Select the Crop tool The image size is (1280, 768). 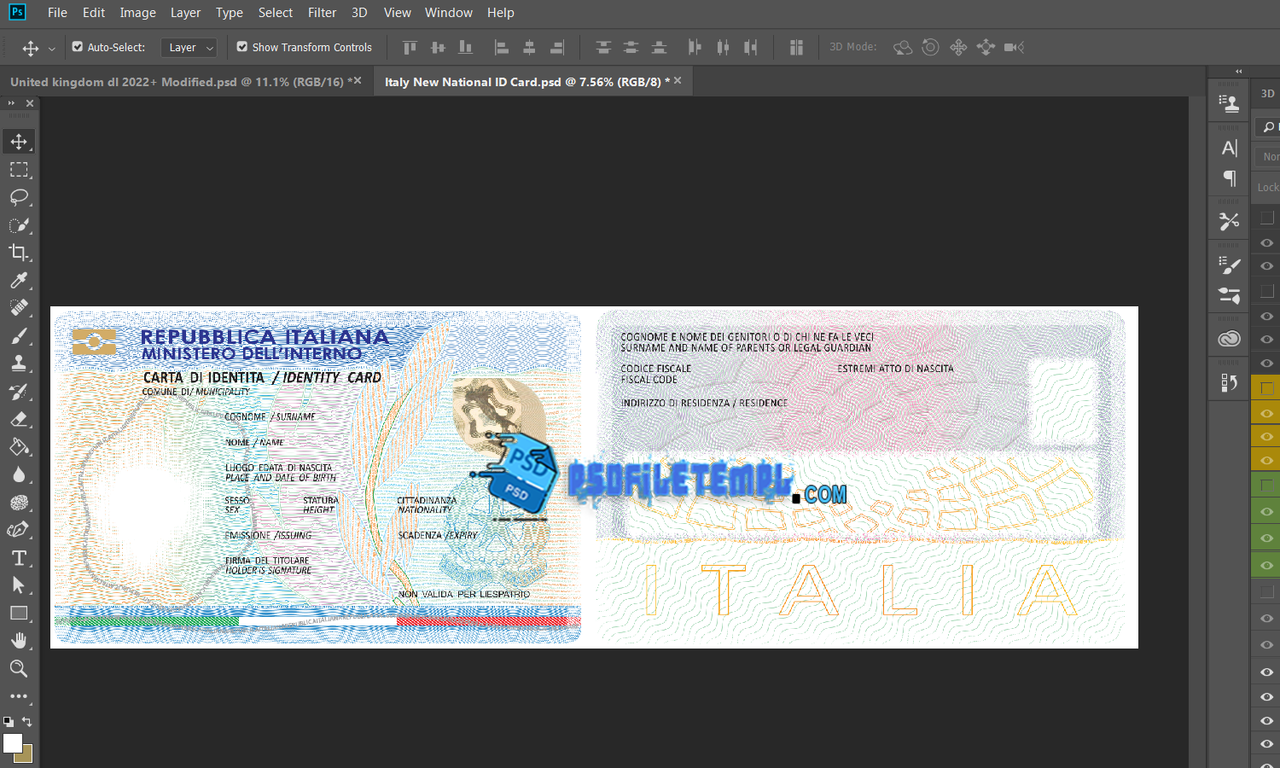click(x=19, y=252)
